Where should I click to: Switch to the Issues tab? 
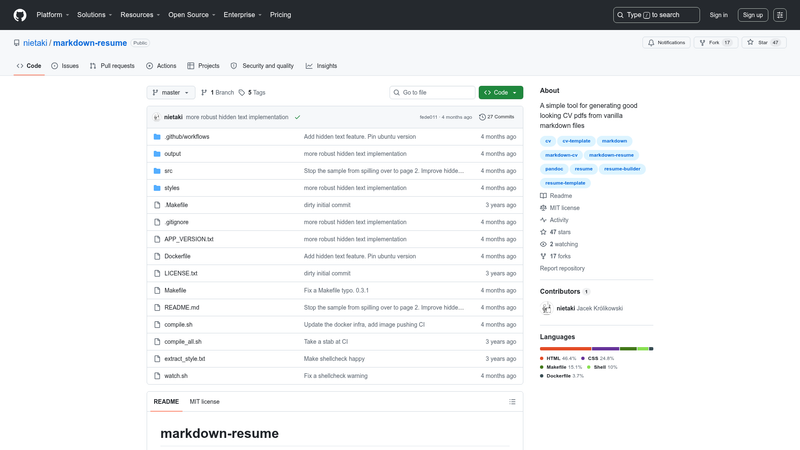65,66
